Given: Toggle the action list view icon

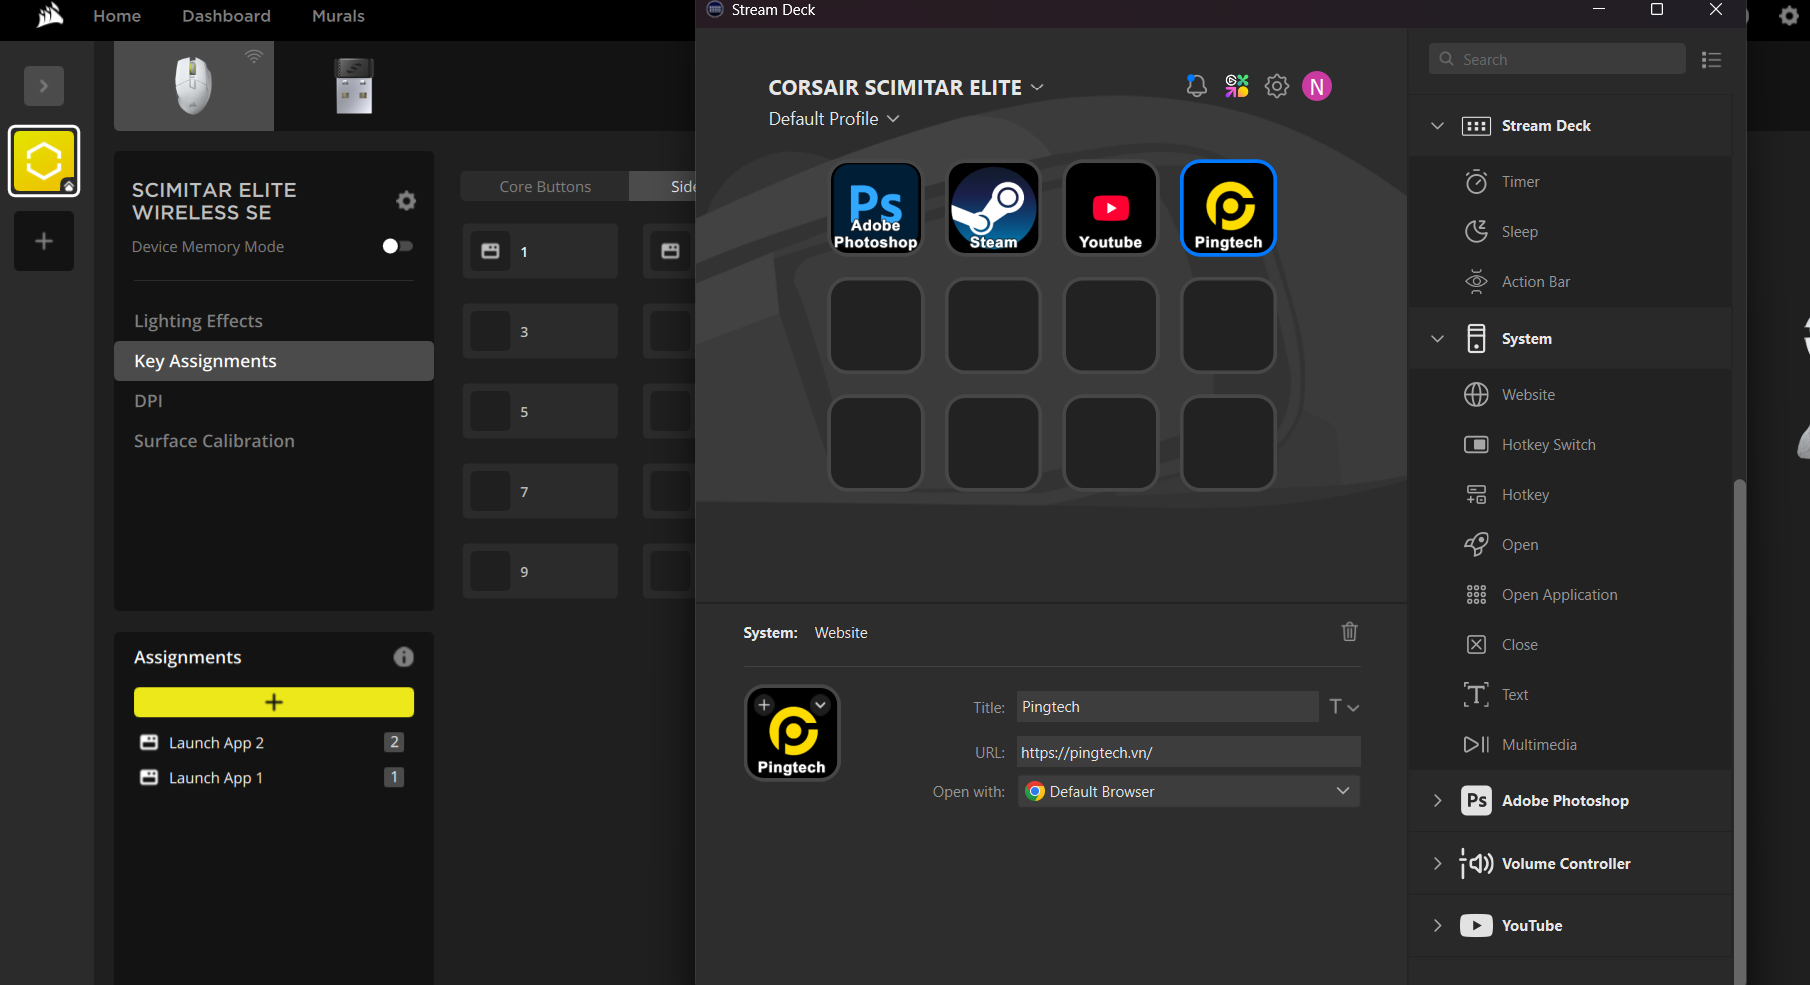Looking at the screenshot, I should click(x=1711, y=60).
